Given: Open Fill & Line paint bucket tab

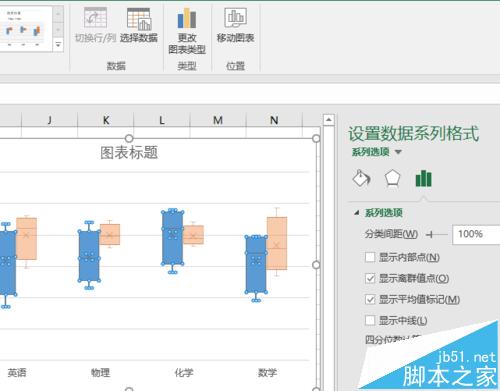Looking at the screenshot, I should [361, 179].
